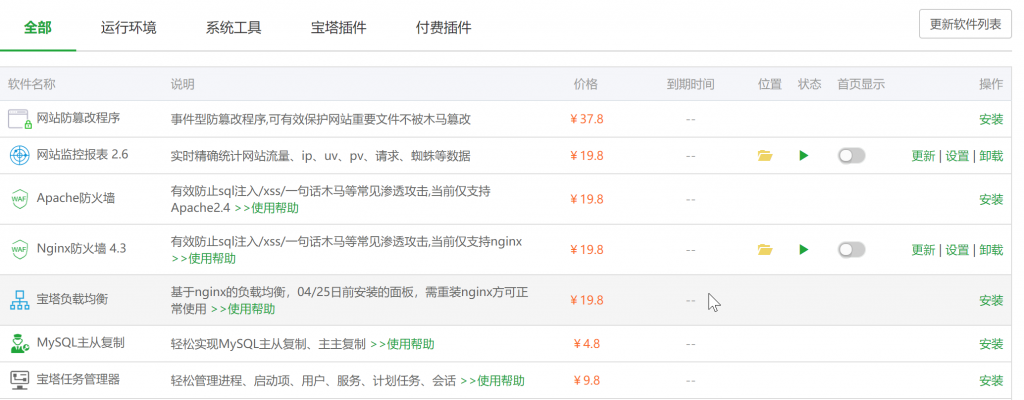Image resolution: width=1024 pixels, height=400 pixels.
Task: Click the 事件型防篡改程序 description text
Action: tap(321, 120)
